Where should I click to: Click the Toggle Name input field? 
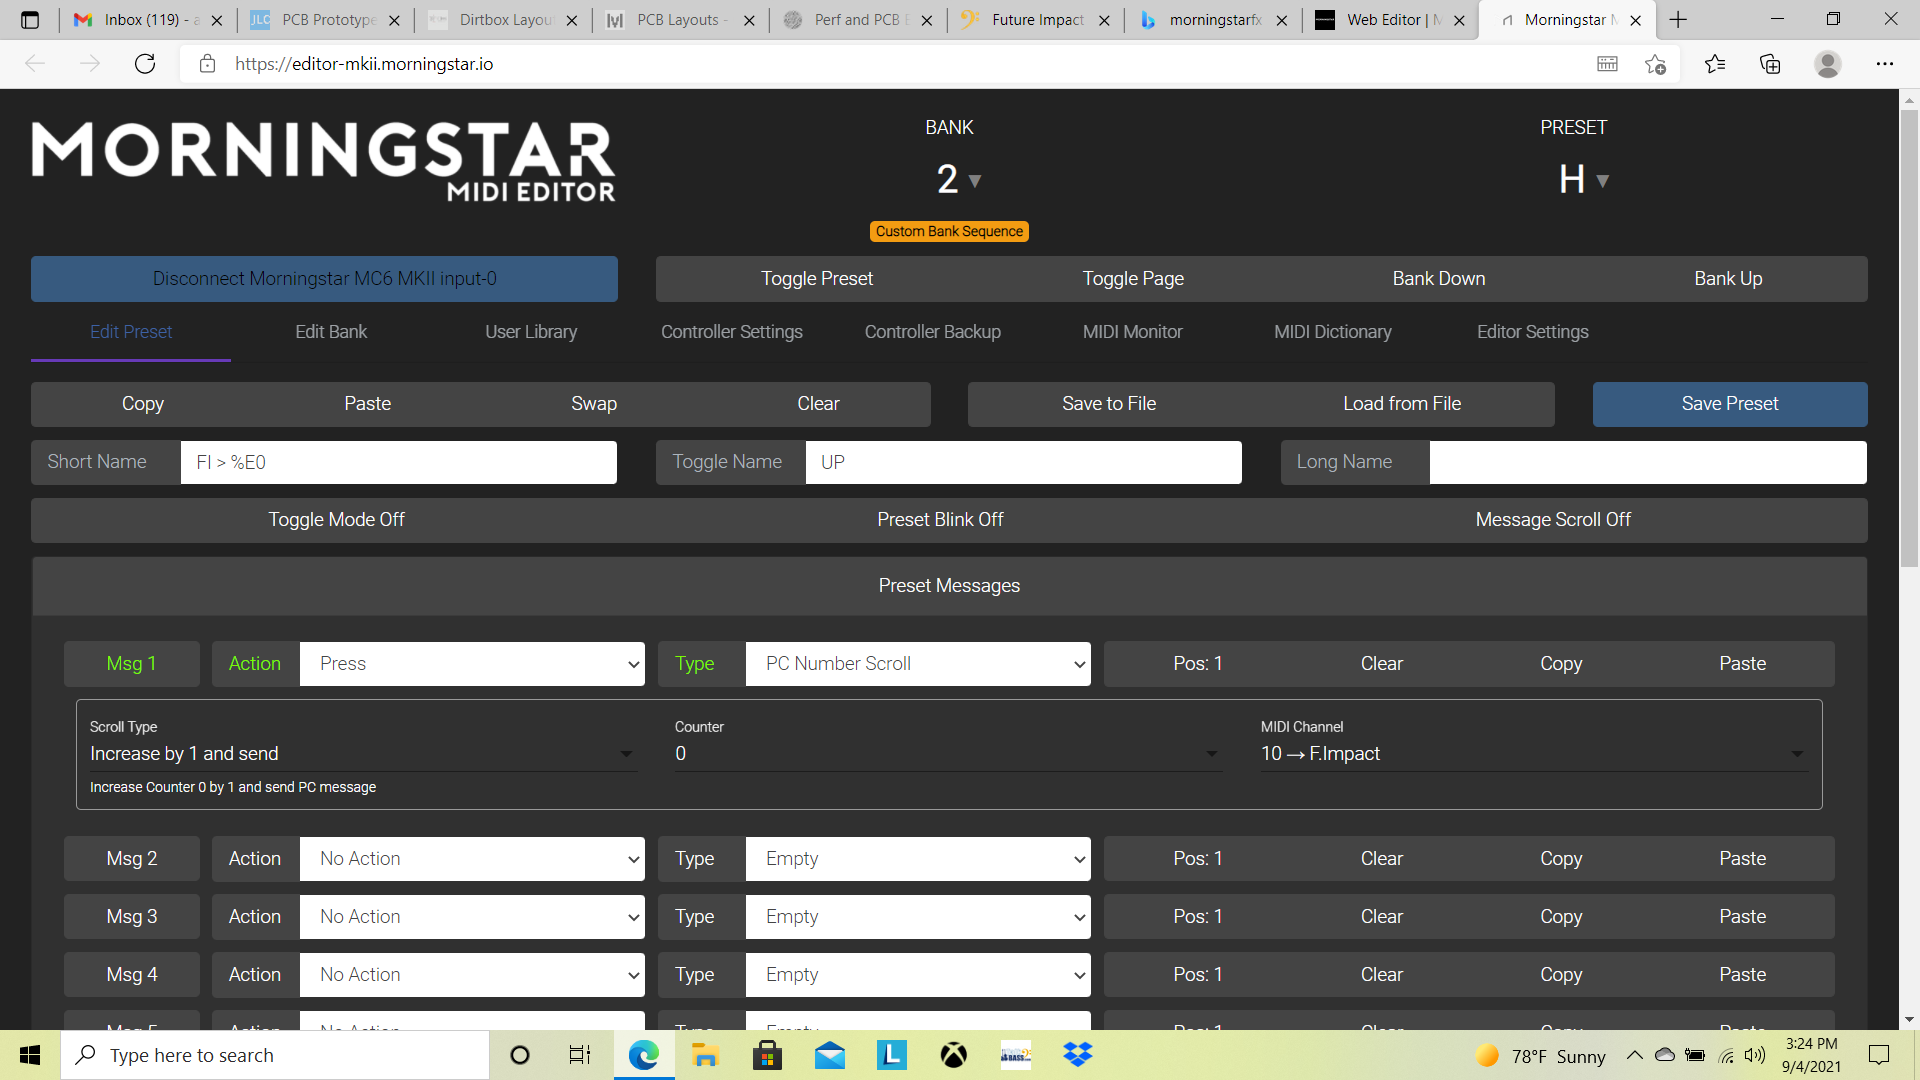1024,462
